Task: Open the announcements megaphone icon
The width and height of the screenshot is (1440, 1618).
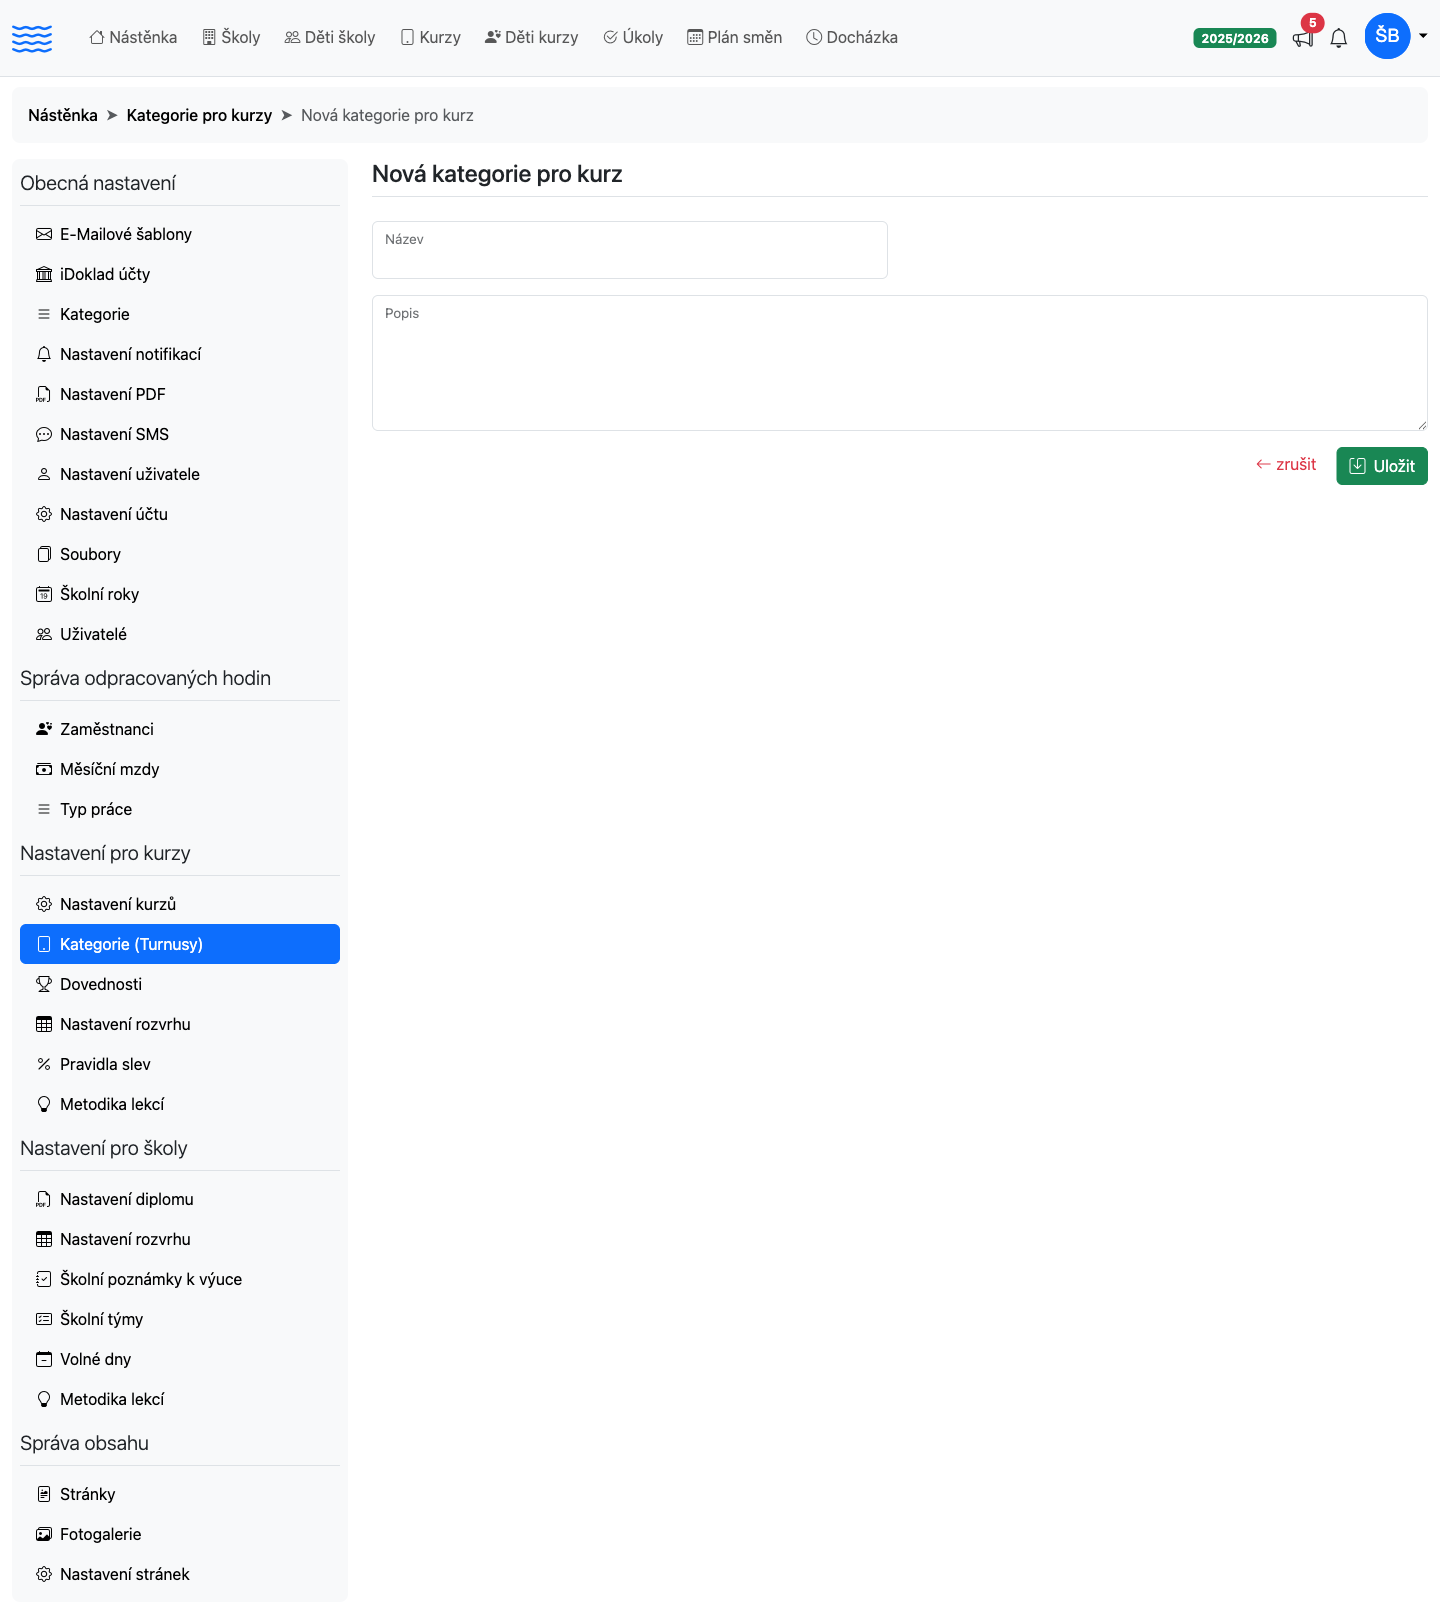Action: point(1302,38)
